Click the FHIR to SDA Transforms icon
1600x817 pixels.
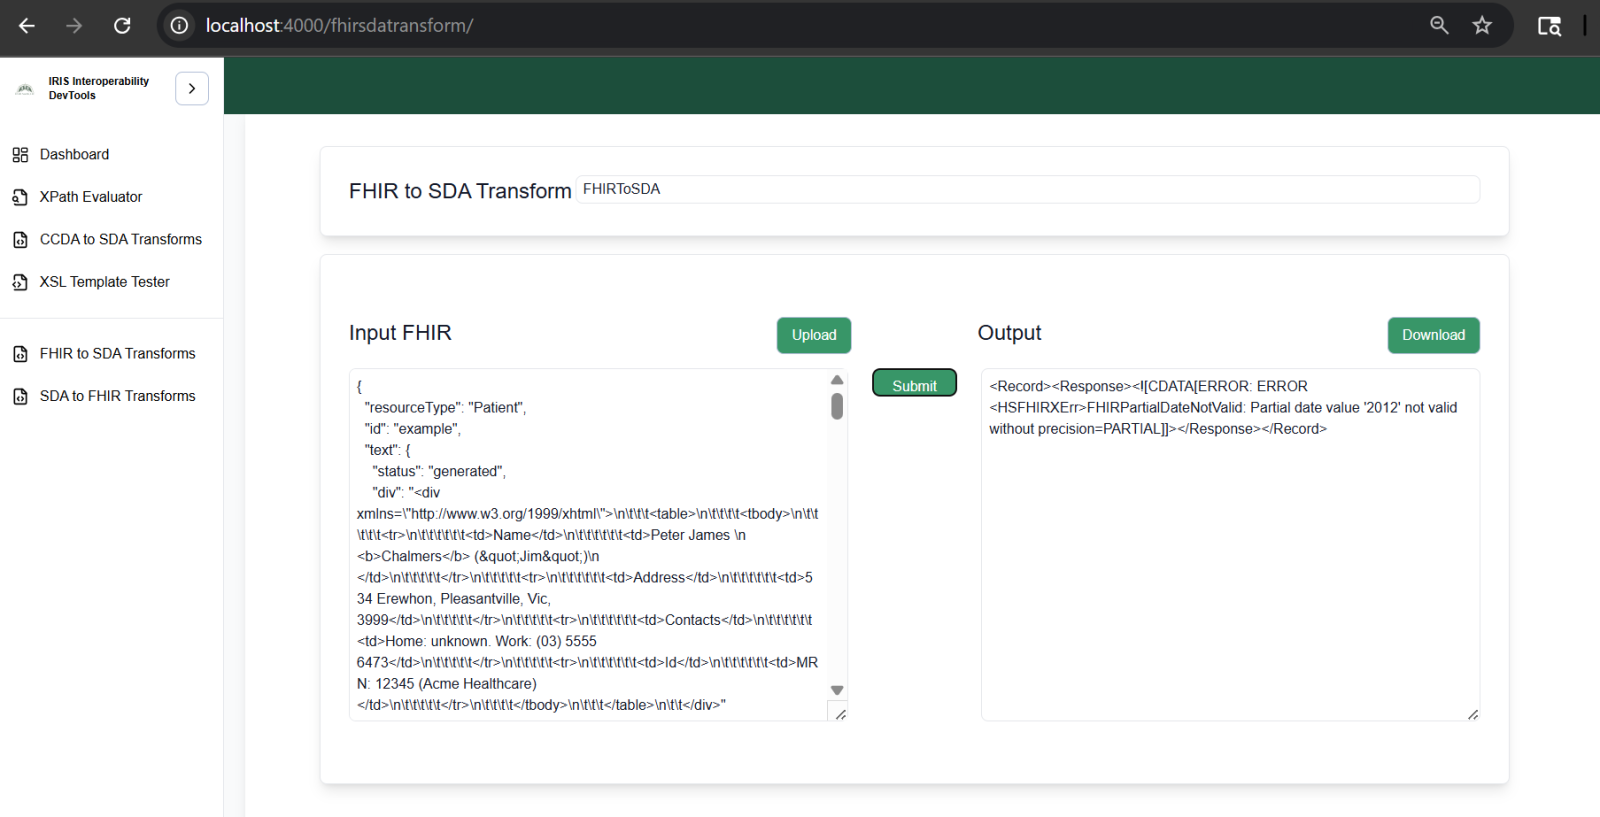(20, 354)
